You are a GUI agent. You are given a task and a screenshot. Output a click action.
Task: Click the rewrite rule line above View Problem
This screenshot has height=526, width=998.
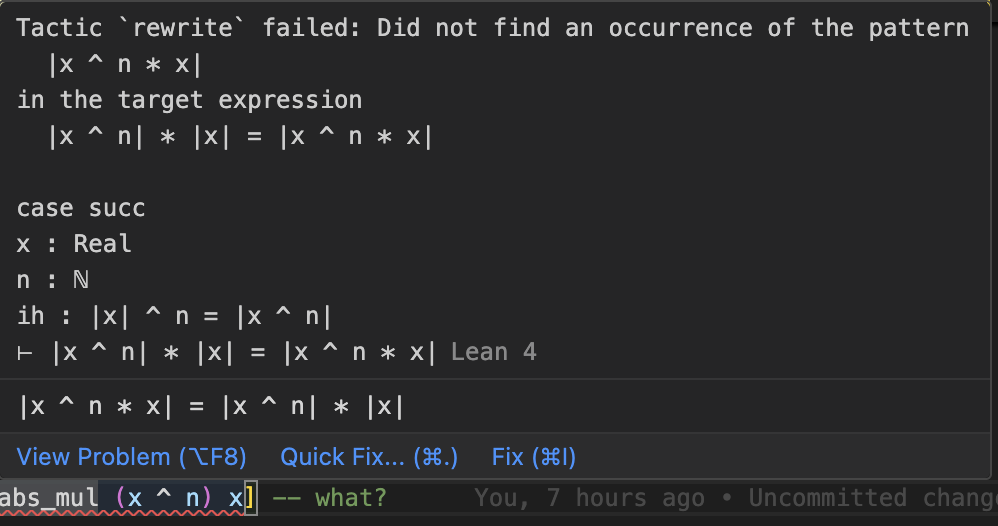click(x=211, y=406)
